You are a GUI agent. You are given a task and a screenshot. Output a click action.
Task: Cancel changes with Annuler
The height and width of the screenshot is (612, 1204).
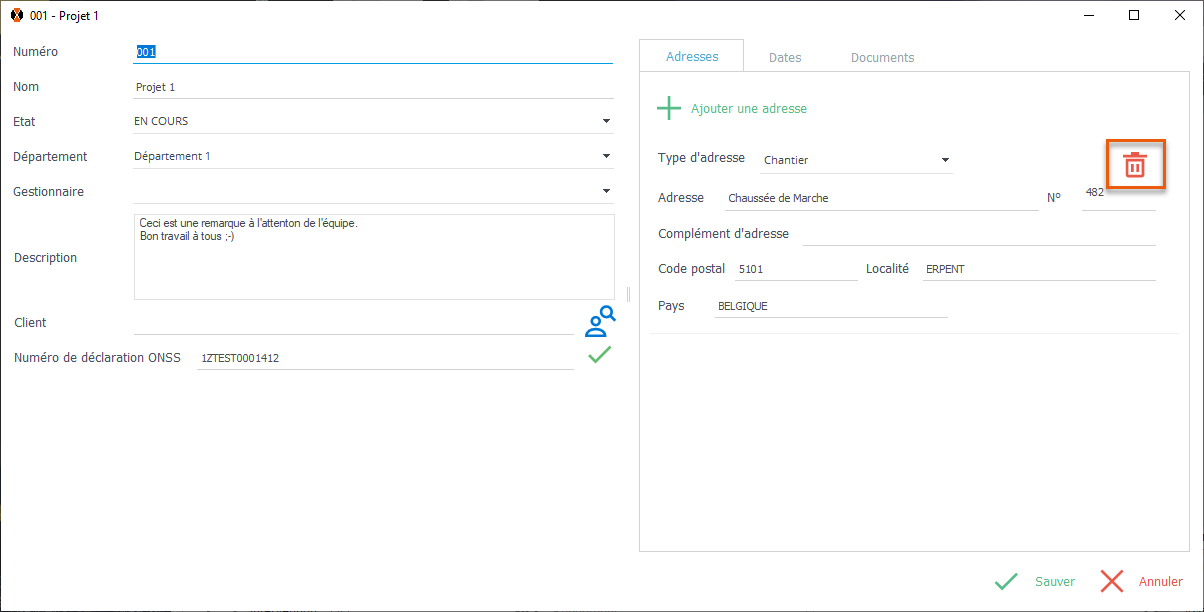point(1142,582)
